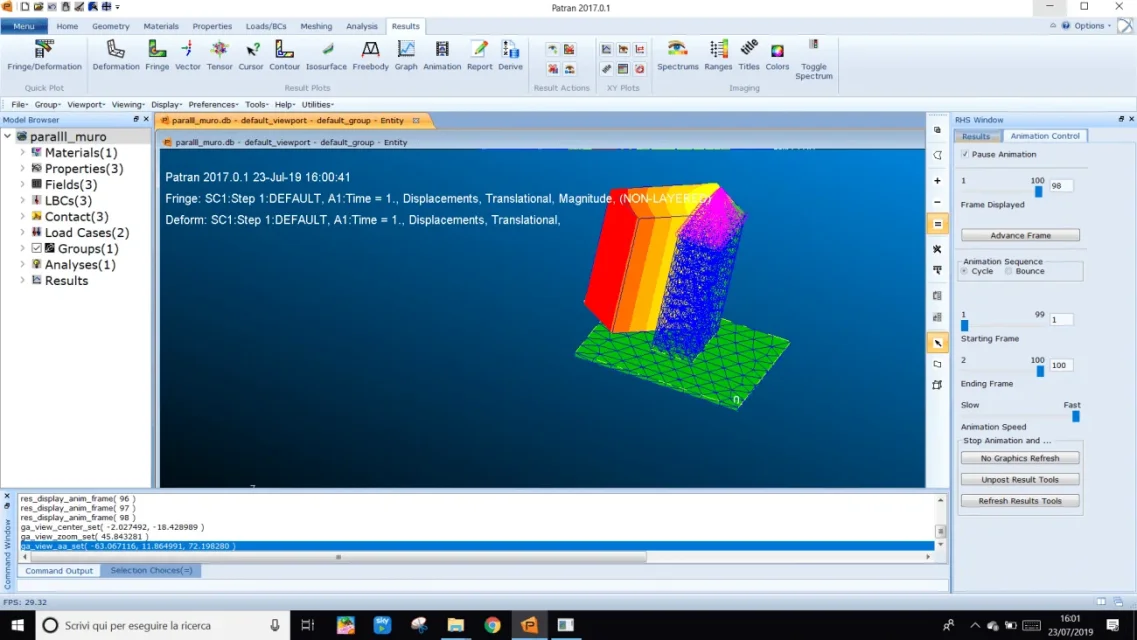This screenshot has width=1137, height=640.
Task: Collapse the paralll_muro root node
Action: [x=8, y=136]
